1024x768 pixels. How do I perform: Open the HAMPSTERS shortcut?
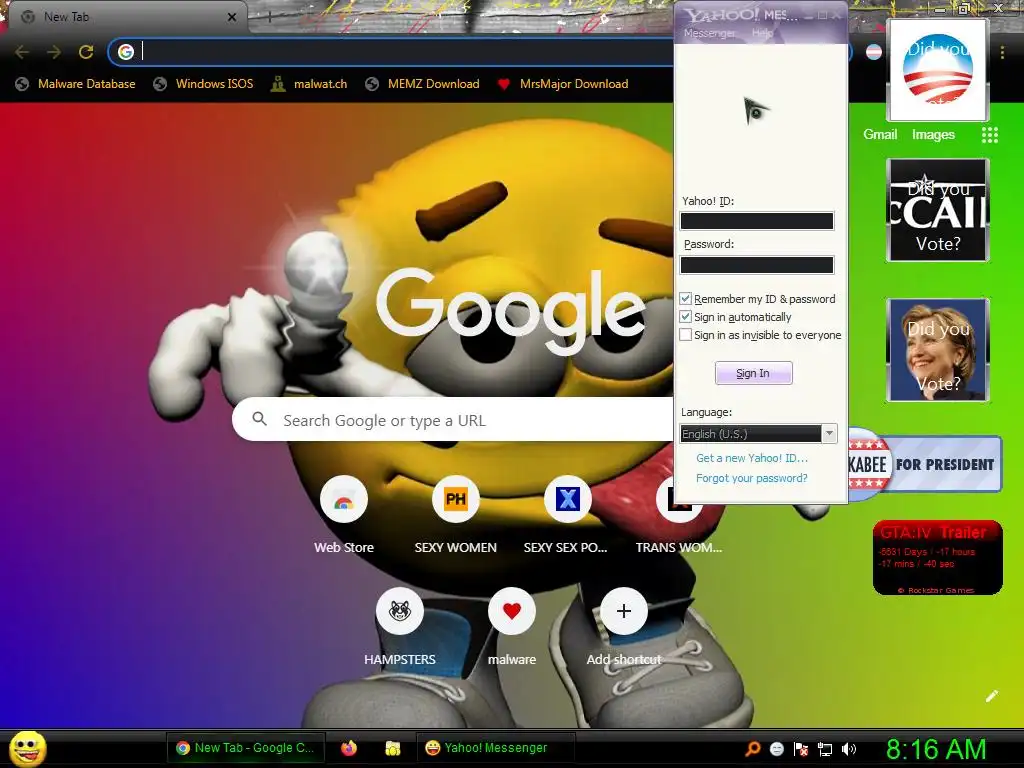tap(400, 611)
